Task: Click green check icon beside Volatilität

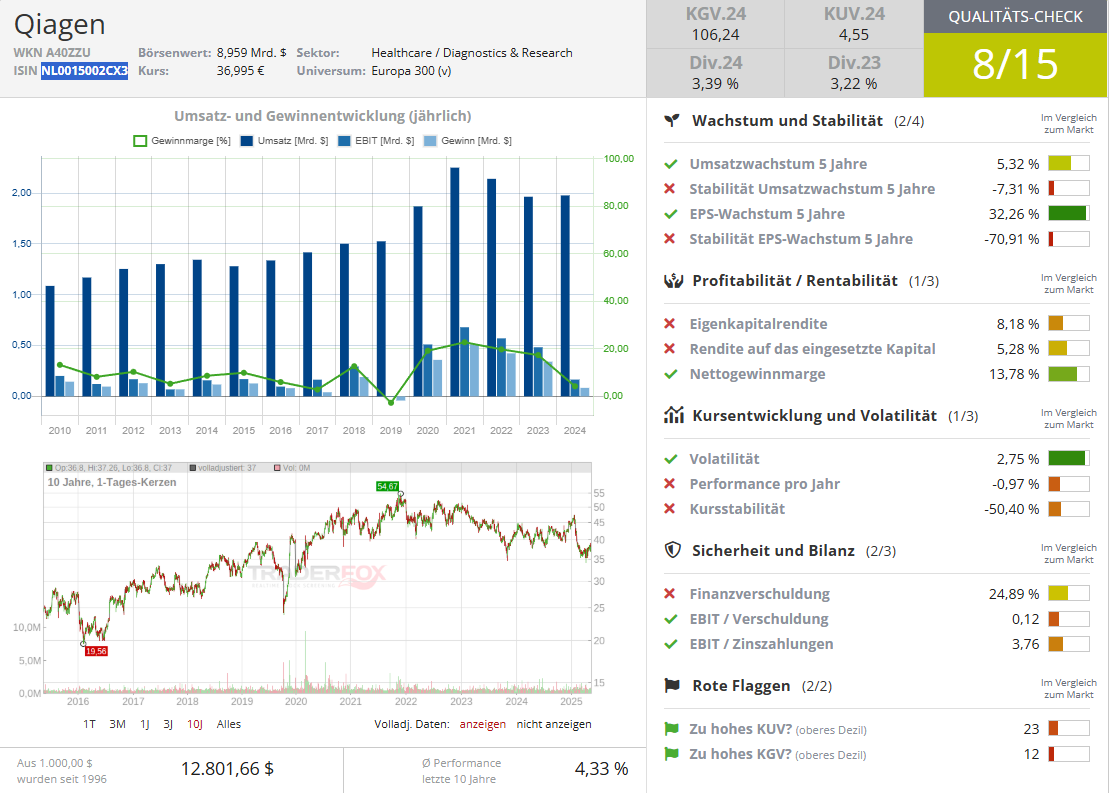Action: point(670,459)
